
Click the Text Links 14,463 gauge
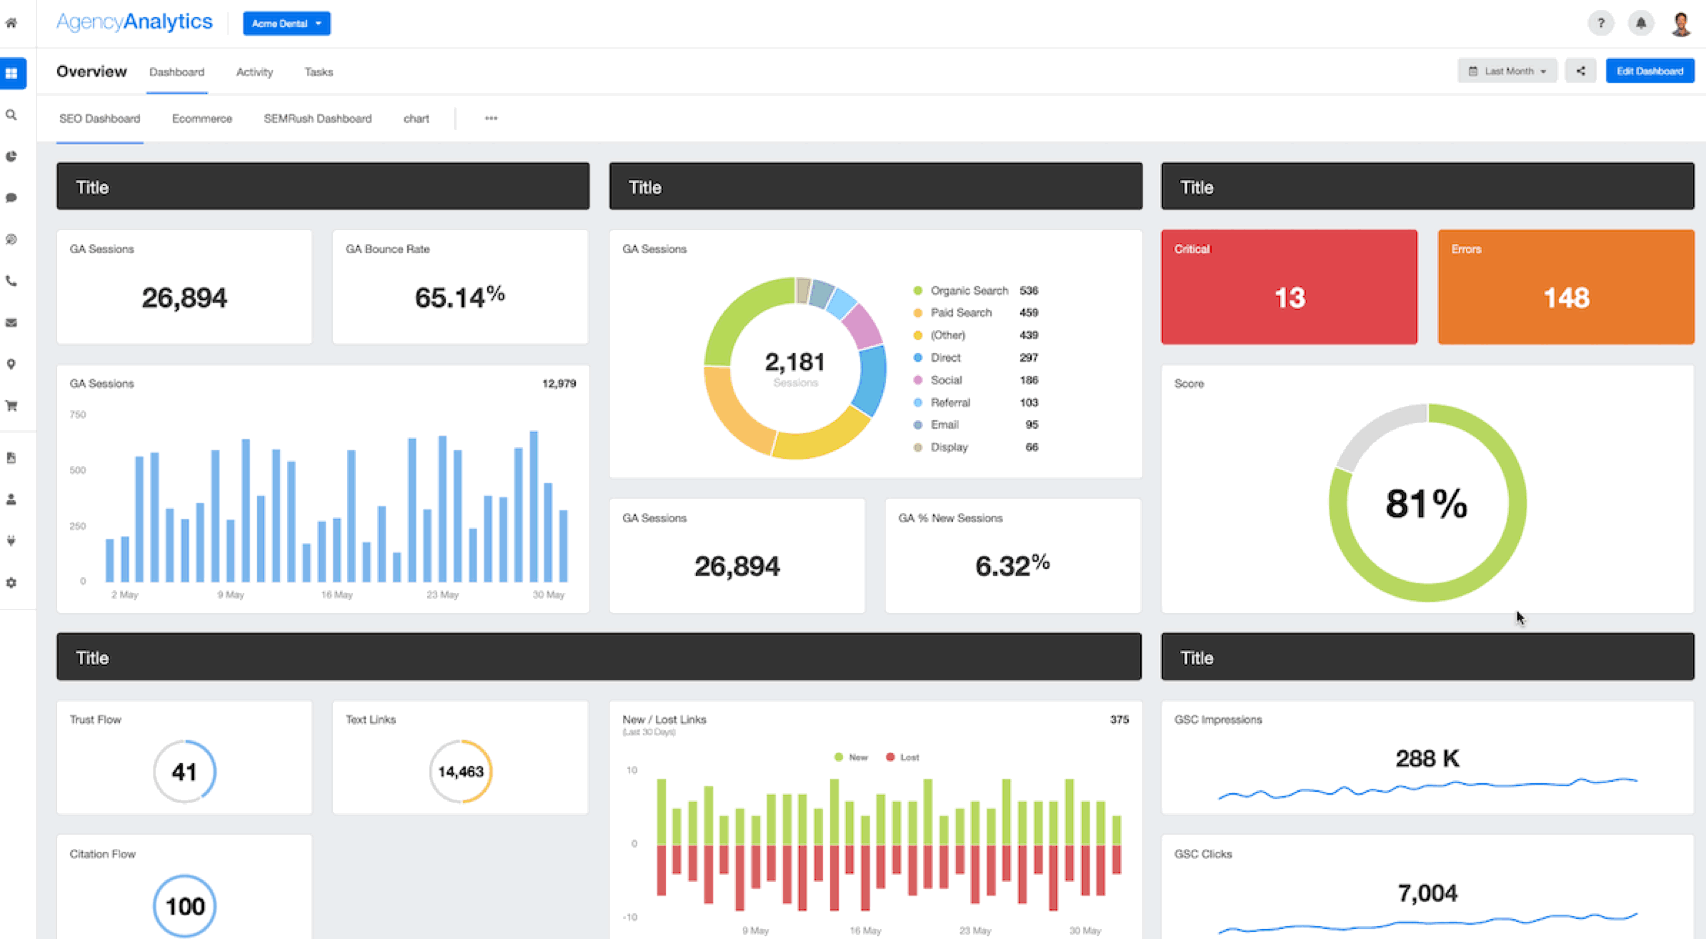tap(460, 771)
